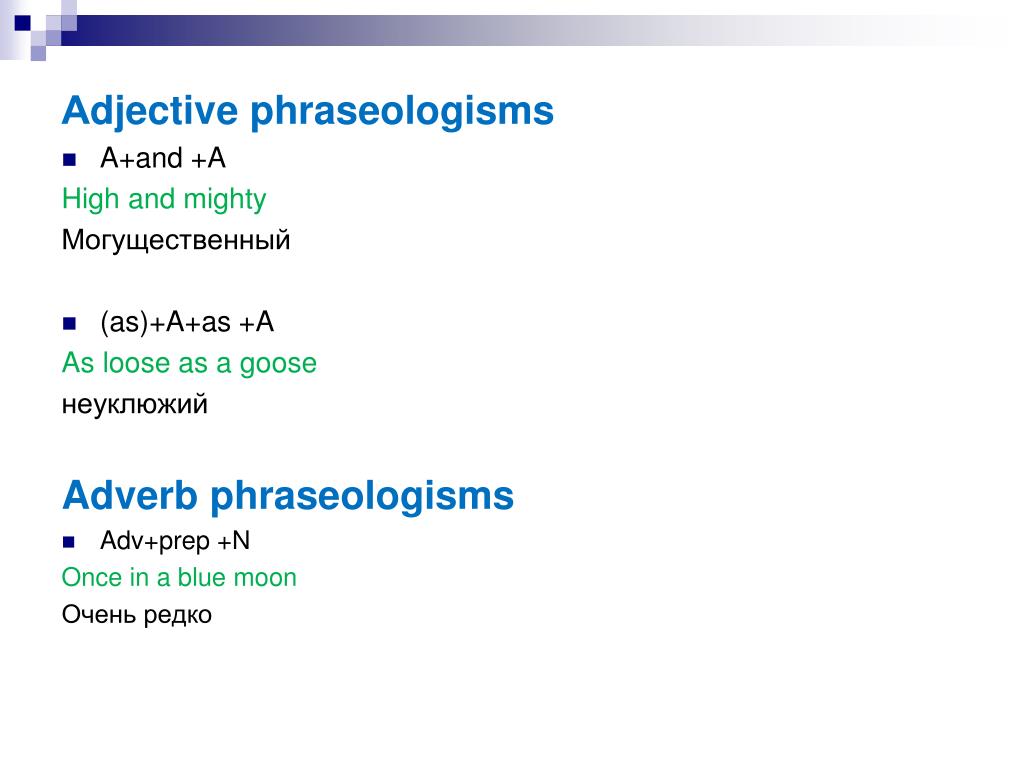Click the Russian text Очень редко
Viewport: 1024px width, 768px height.
[x=136, y=615]
